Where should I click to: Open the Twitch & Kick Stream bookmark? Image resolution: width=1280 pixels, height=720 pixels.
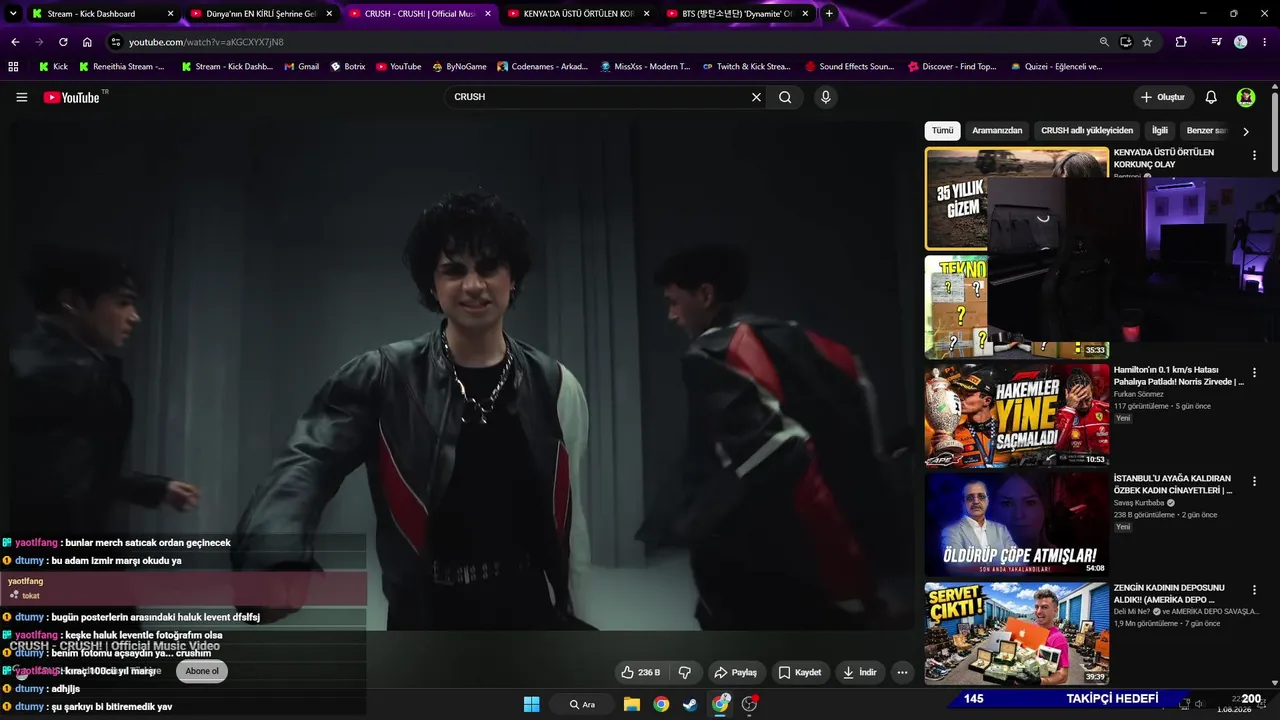746,67
